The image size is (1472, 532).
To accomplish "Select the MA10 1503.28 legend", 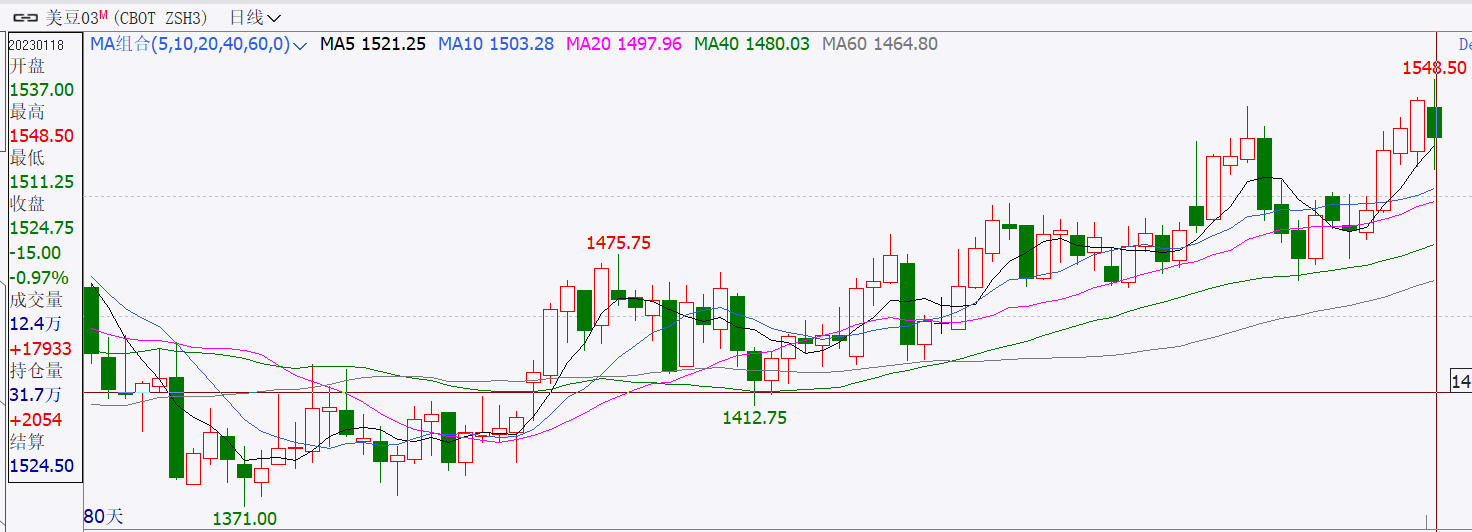I will (496, 44).
